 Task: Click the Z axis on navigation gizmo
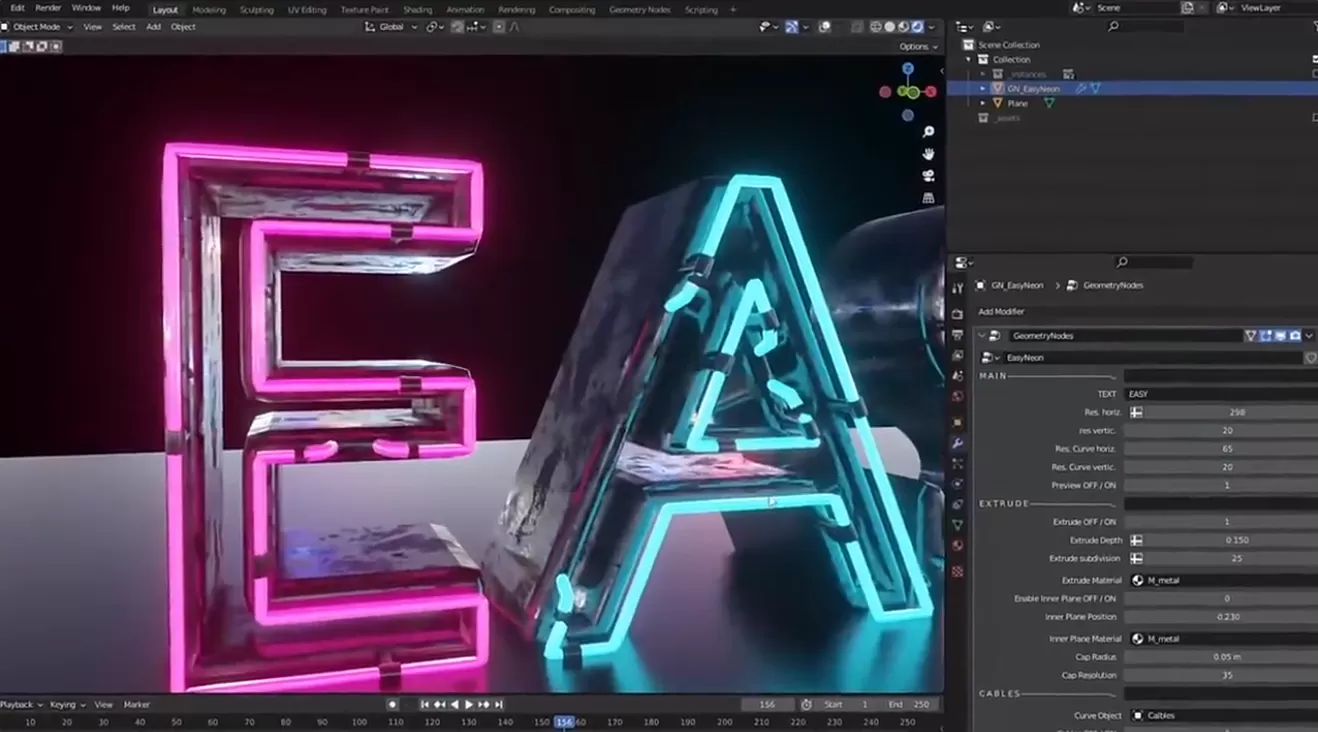(908, 69)
